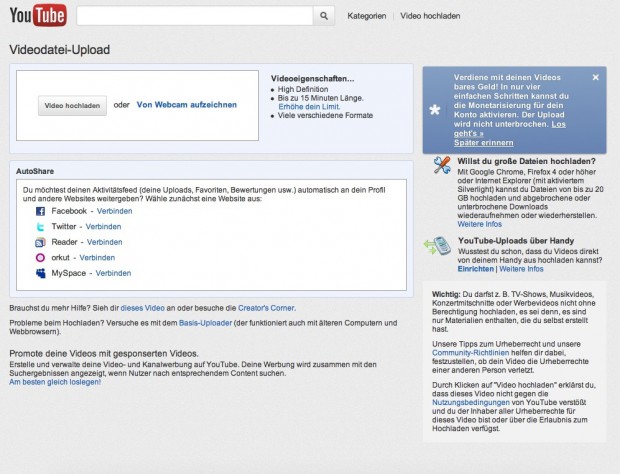Open Weitere Infos under large file uploads

pyautogui.click(x=480, y=224)
